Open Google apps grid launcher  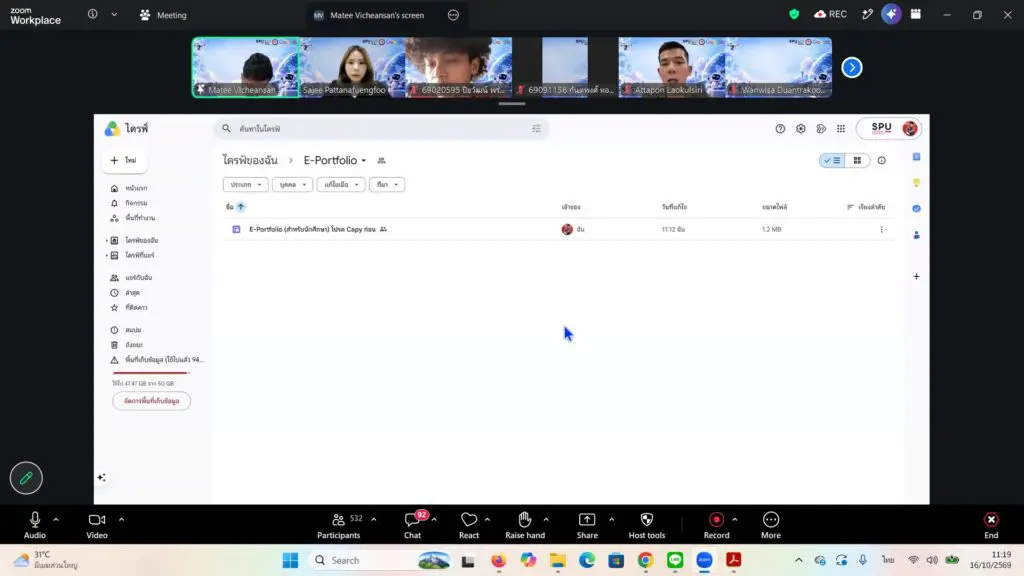tap(840, 129)
